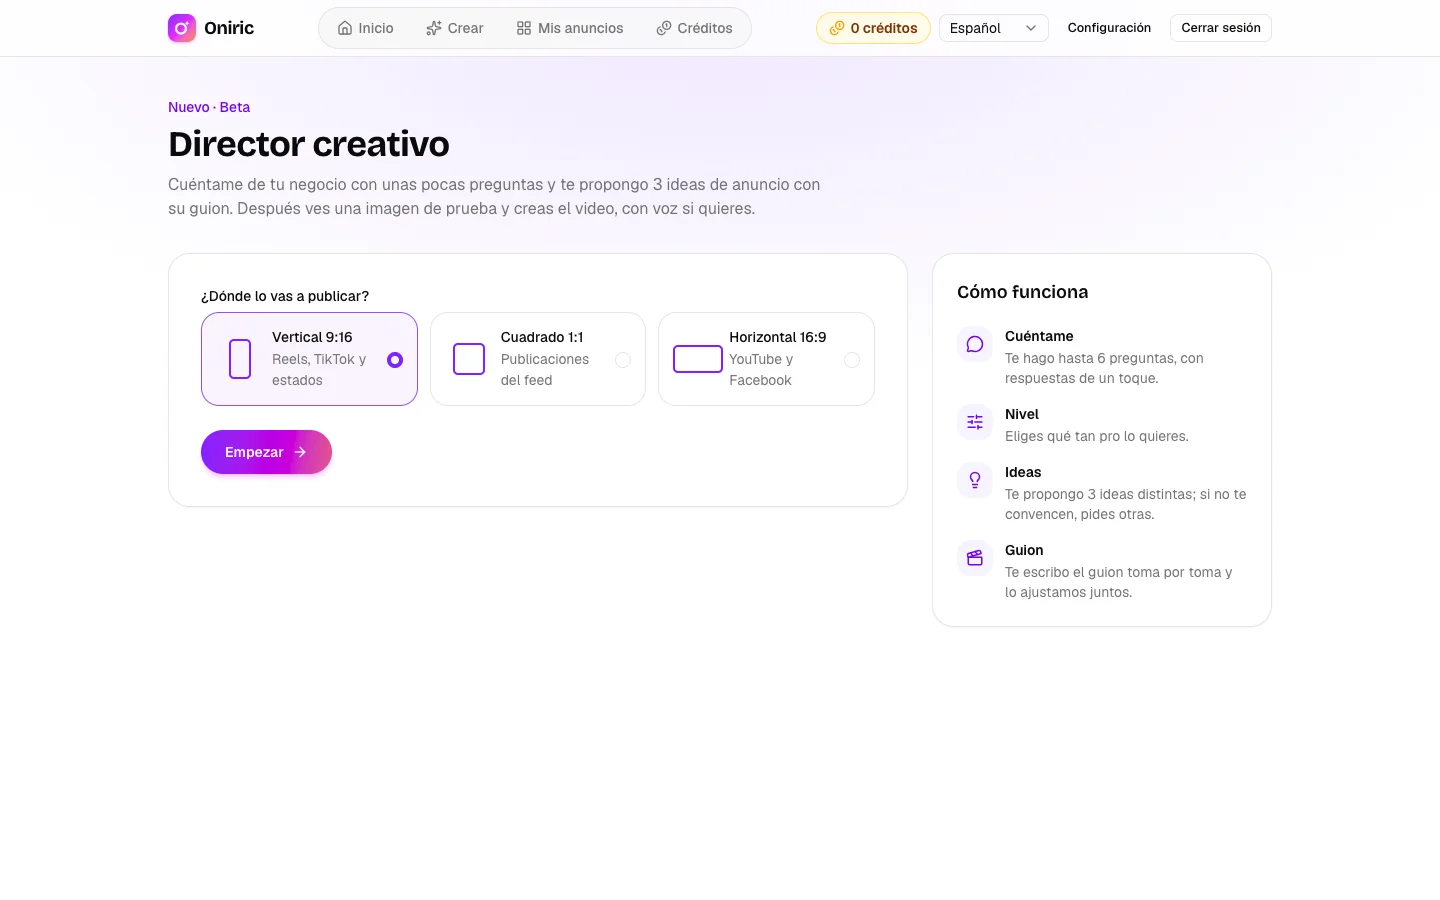Click the Oniric logo icon
The width and height of the screenshot is (1440, 900).
coord(182,28)
